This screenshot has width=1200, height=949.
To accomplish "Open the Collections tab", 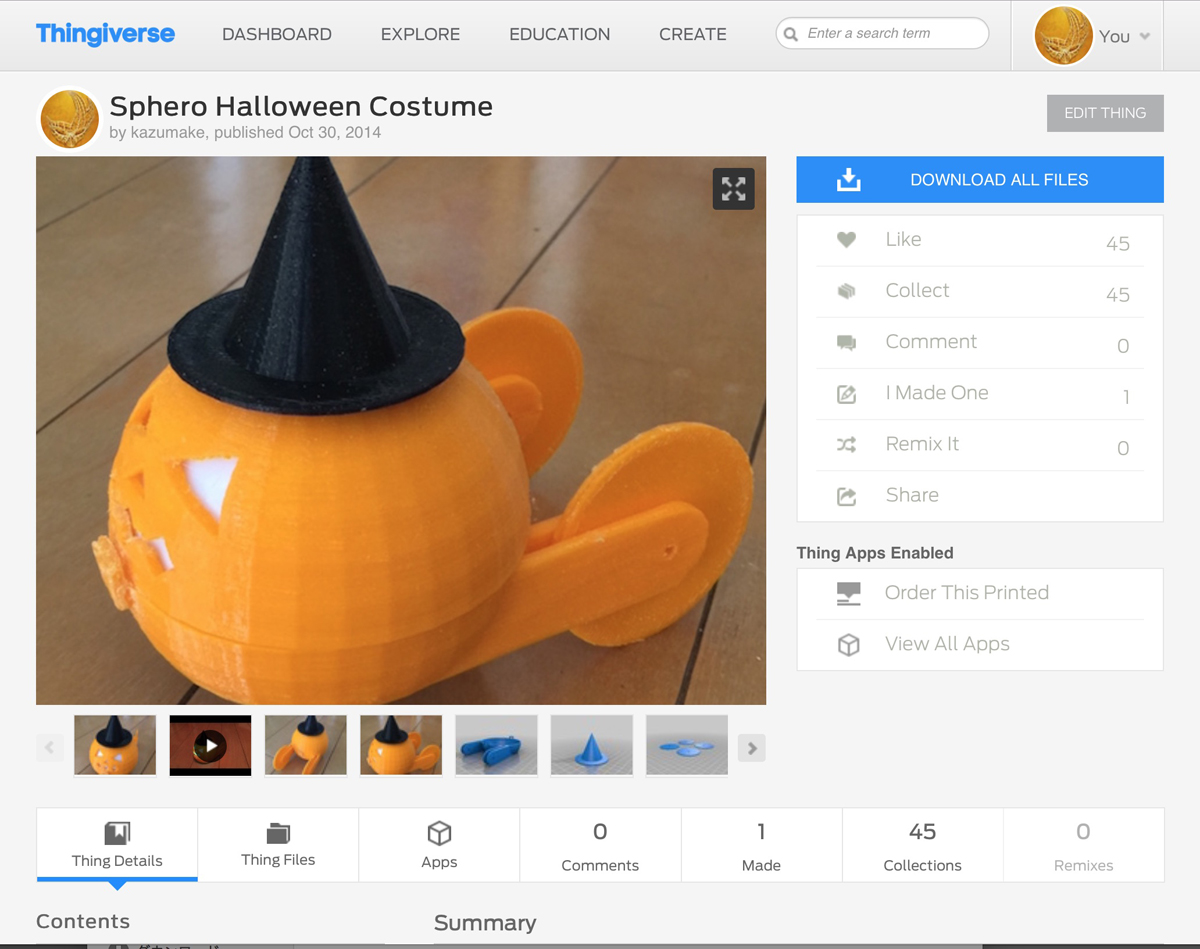I will click(922, 845).
